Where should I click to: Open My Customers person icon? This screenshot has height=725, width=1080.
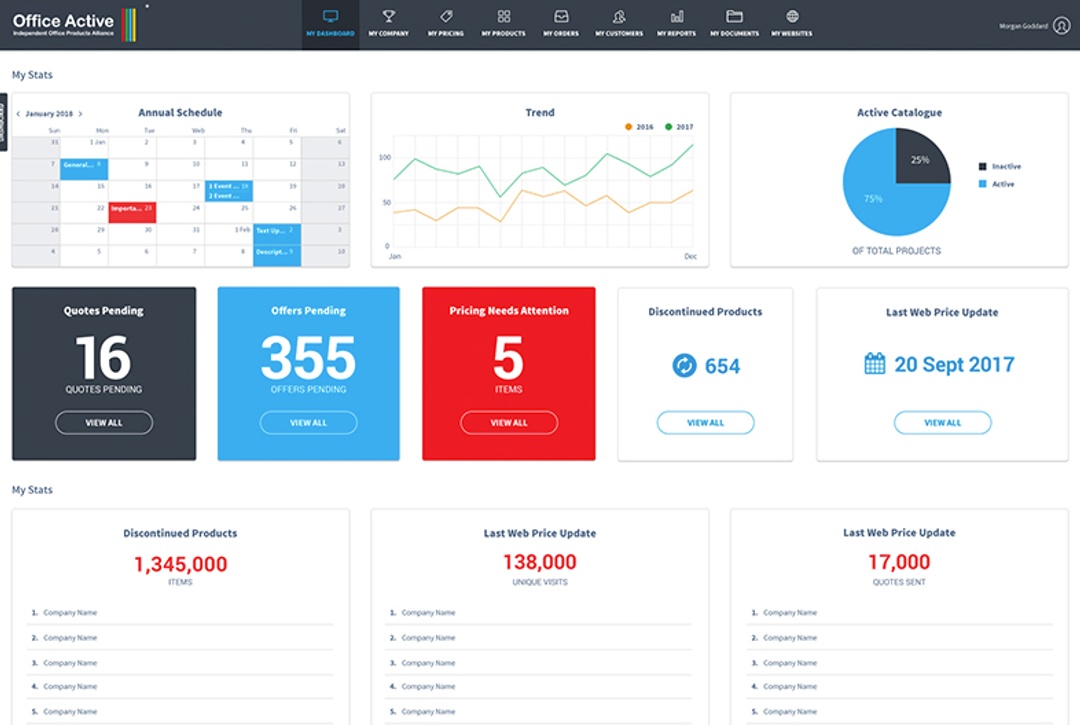click(x=619, y=17)
